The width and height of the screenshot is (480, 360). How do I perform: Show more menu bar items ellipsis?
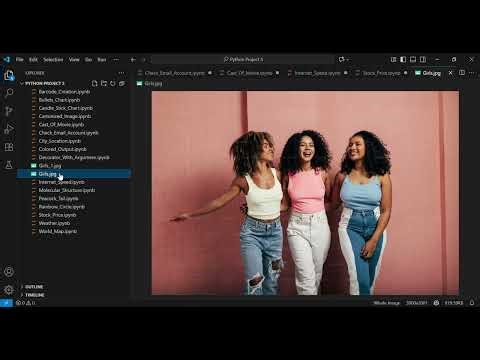(116, 60)
